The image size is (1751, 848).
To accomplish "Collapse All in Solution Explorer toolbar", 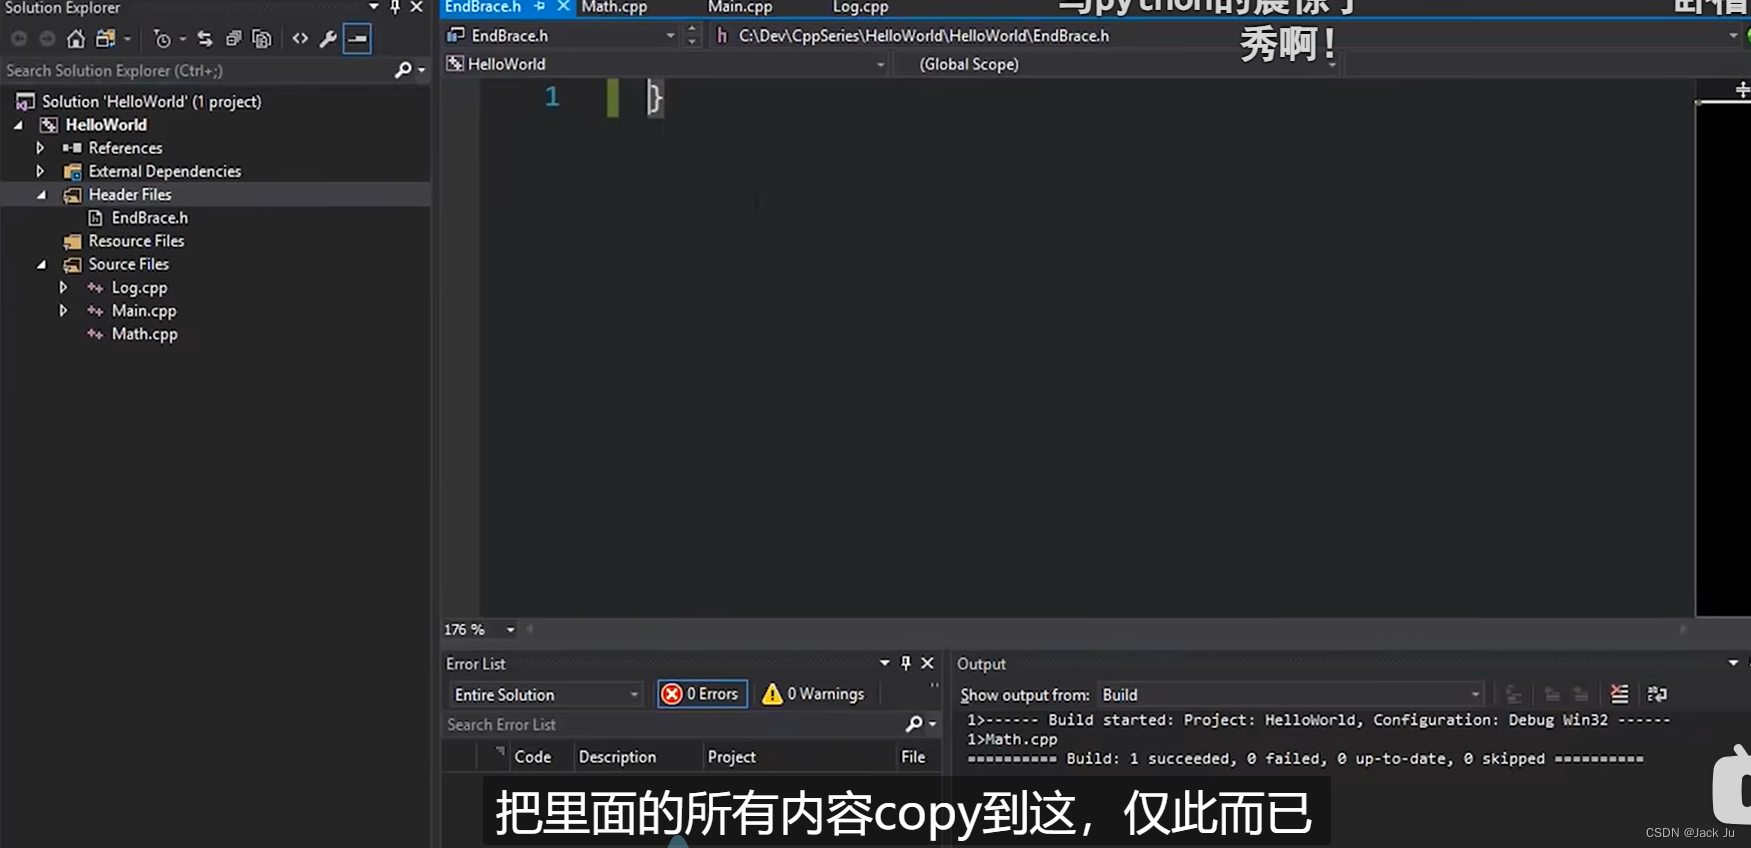I will [x=233, y=39].
